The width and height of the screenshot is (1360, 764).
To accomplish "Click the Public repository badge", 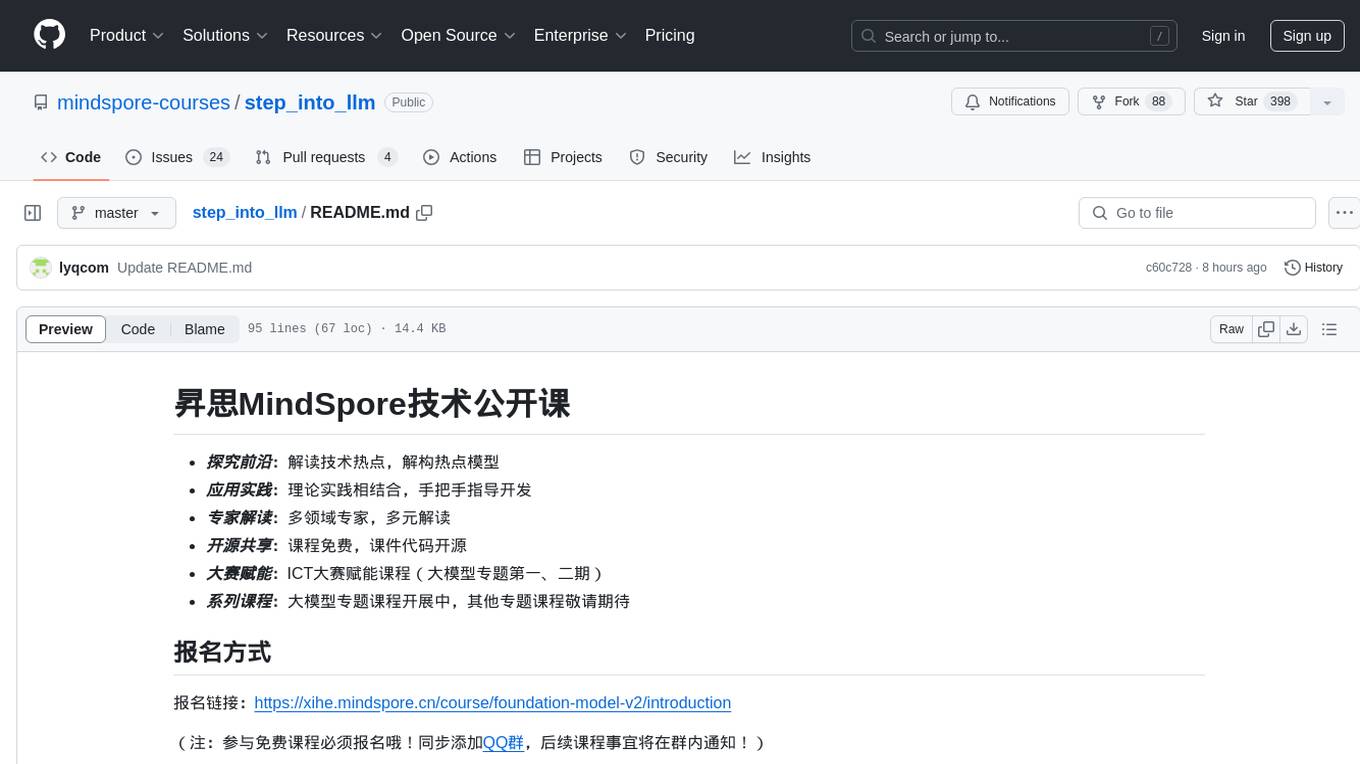I will point(408,102).
